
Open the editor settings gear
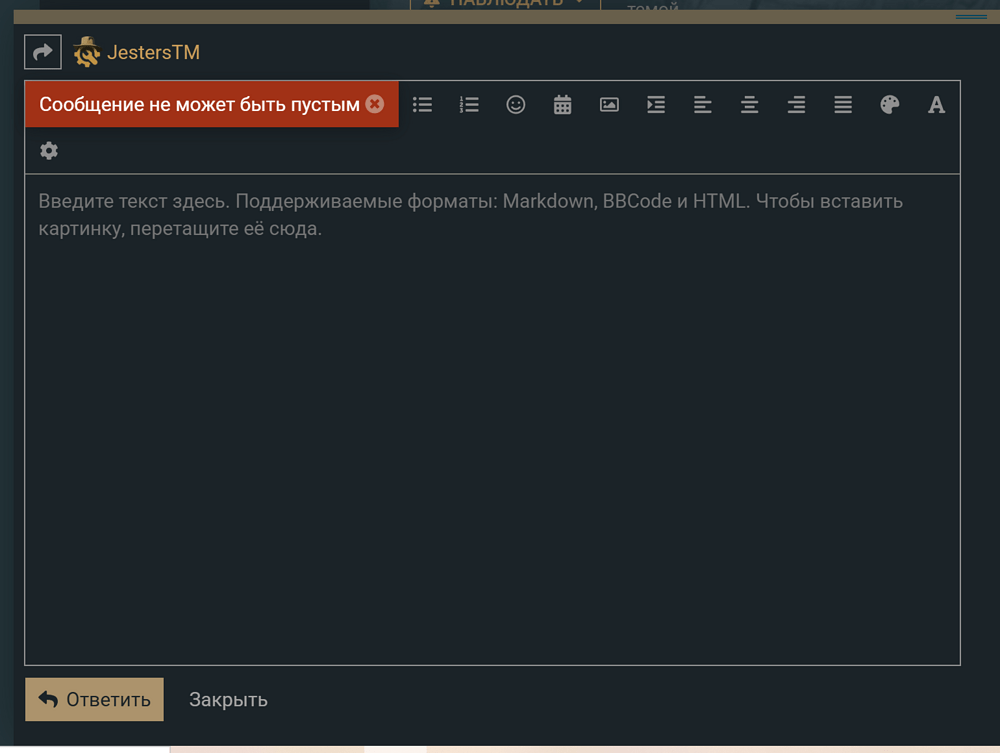tap(49, 151)
